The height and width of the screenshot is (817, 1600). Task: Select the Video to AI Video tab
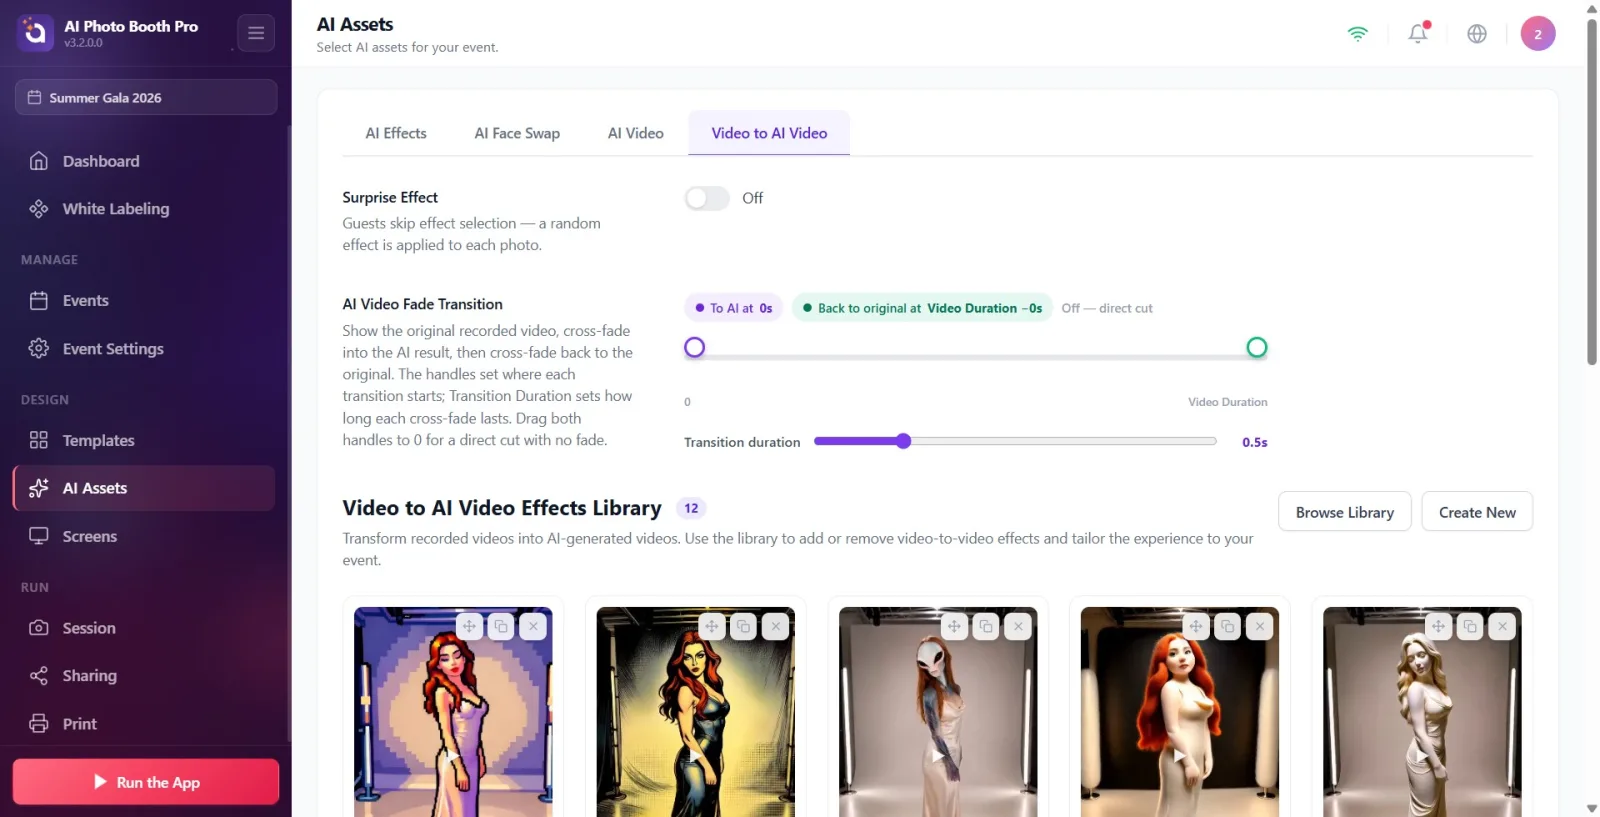tap(769, 133)
